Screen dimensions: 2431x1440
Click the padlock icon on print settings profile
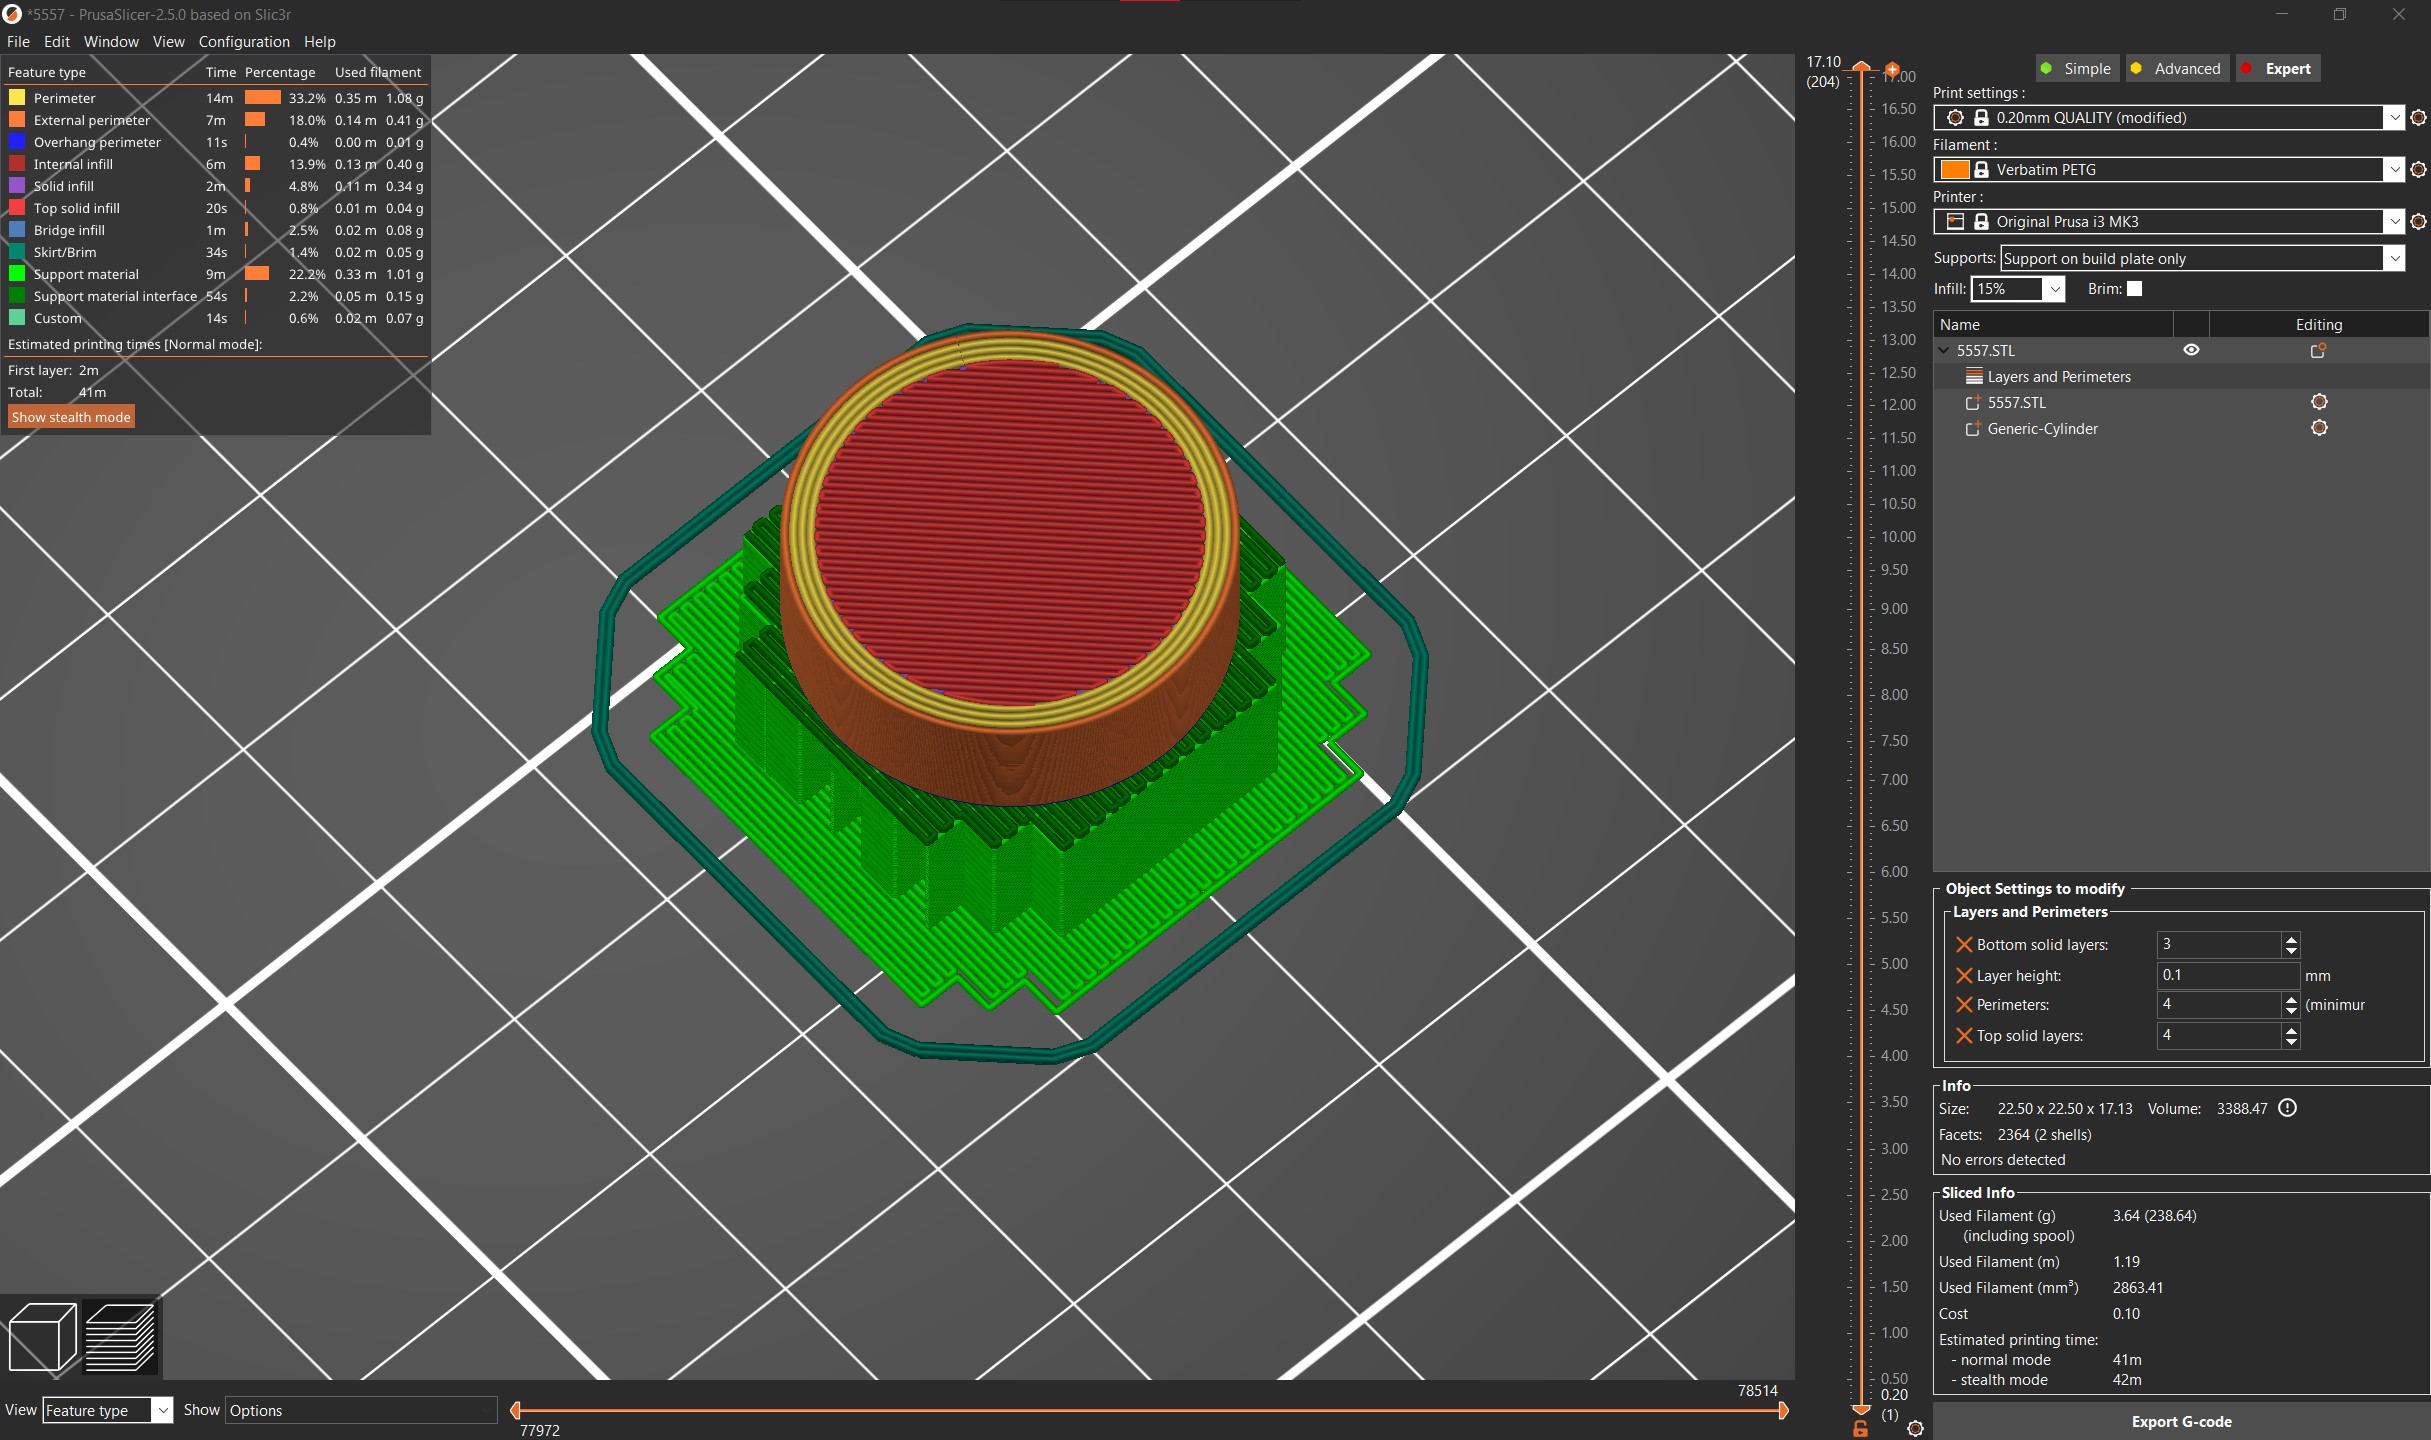[1982, 117]
